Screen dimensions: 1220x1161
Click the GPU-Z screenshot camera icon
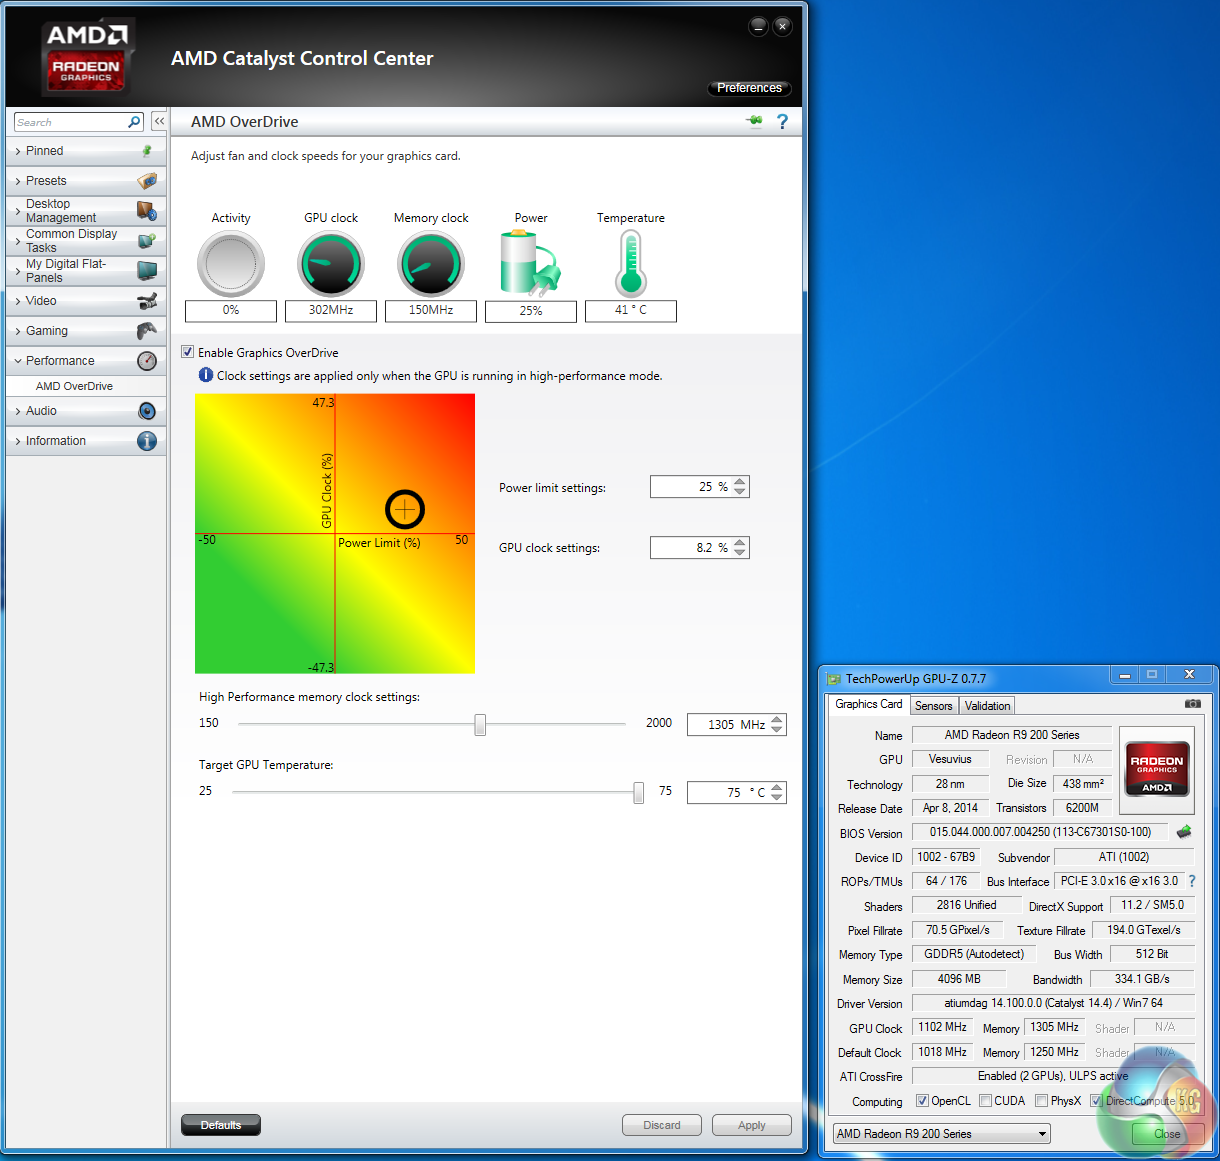(x=1192, y=704)
